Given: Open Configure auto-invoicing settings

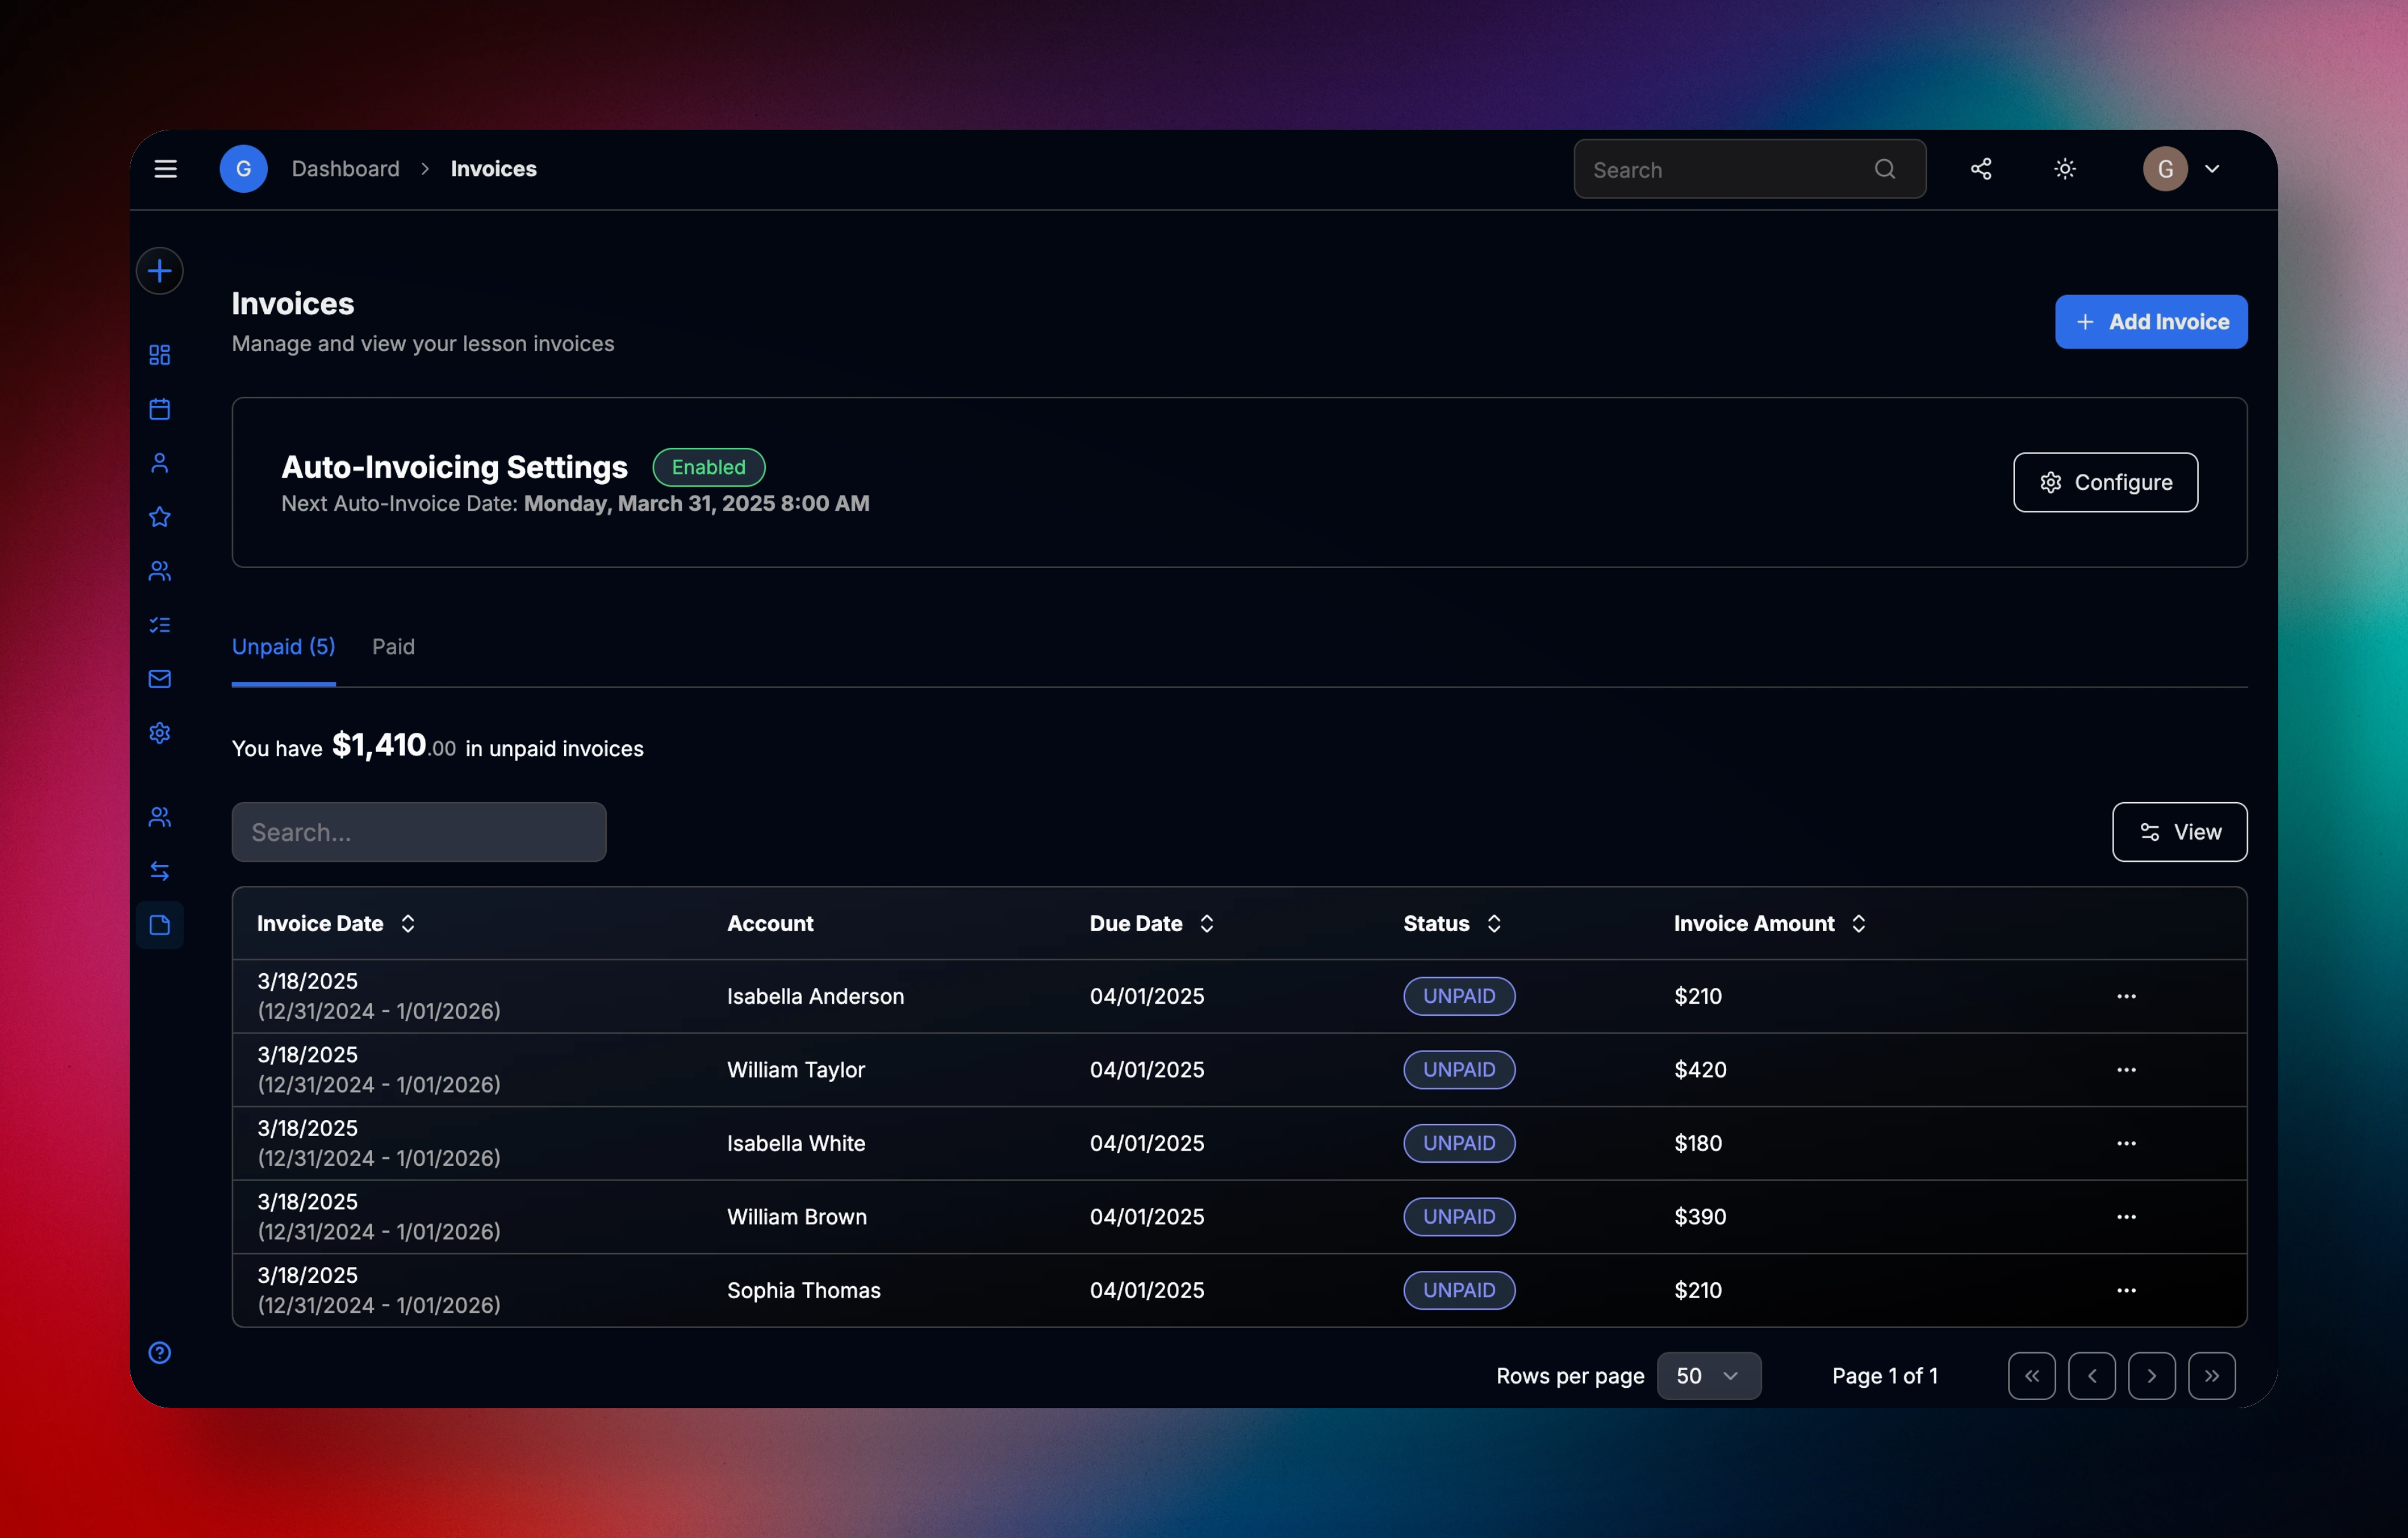Looking at the screenshot, I should pyautogui.click(x=2105, y=482).
